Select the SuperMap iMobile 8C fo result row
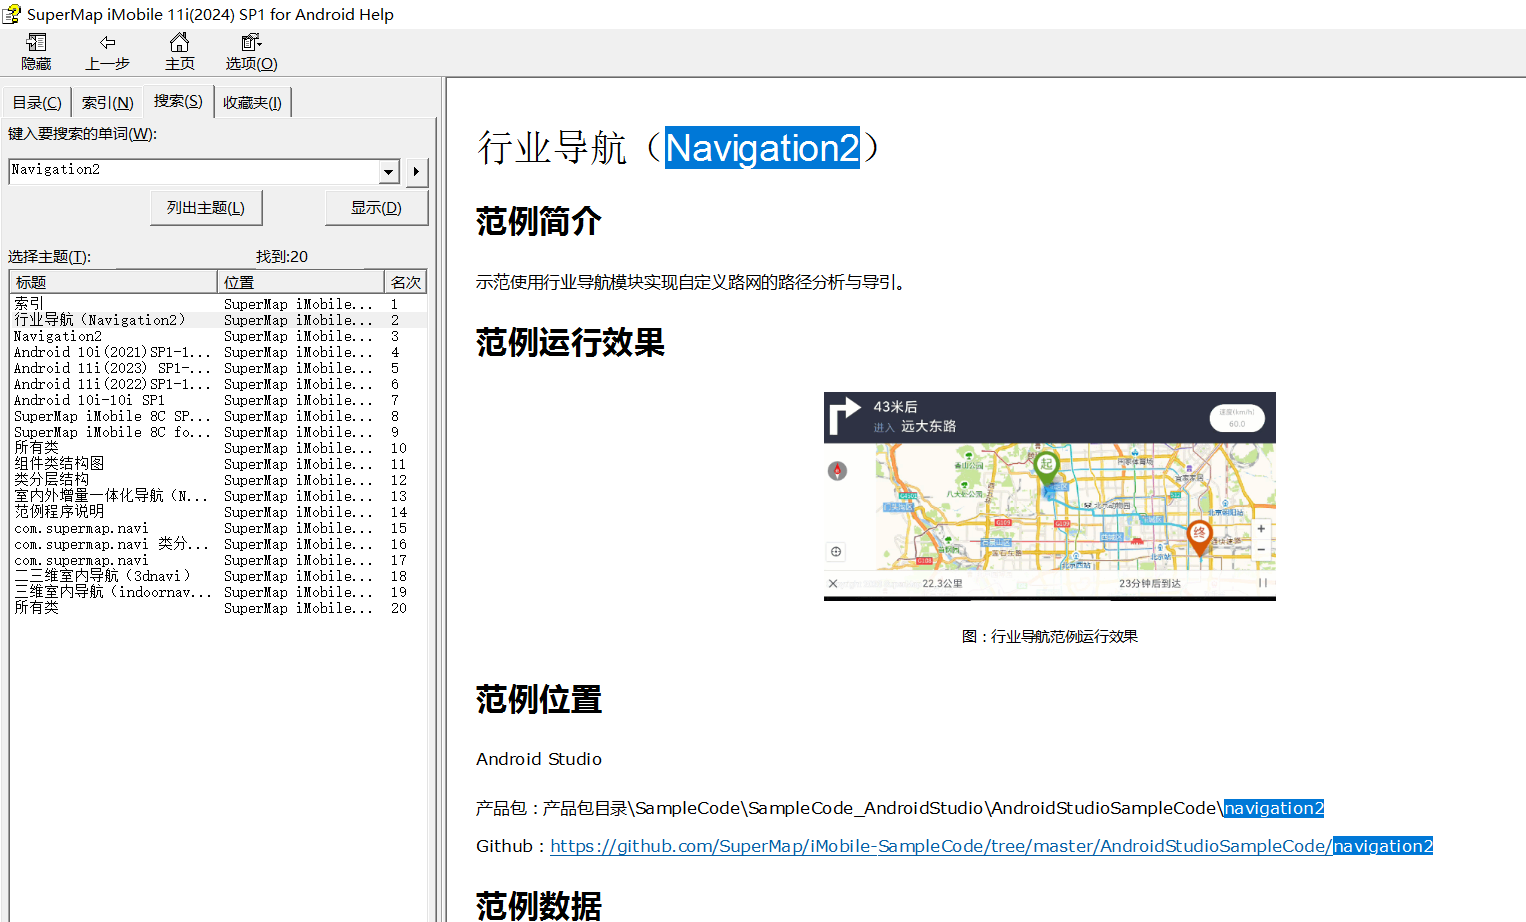Viewport: 1526px width, 922px height. (x=218, y=432)
